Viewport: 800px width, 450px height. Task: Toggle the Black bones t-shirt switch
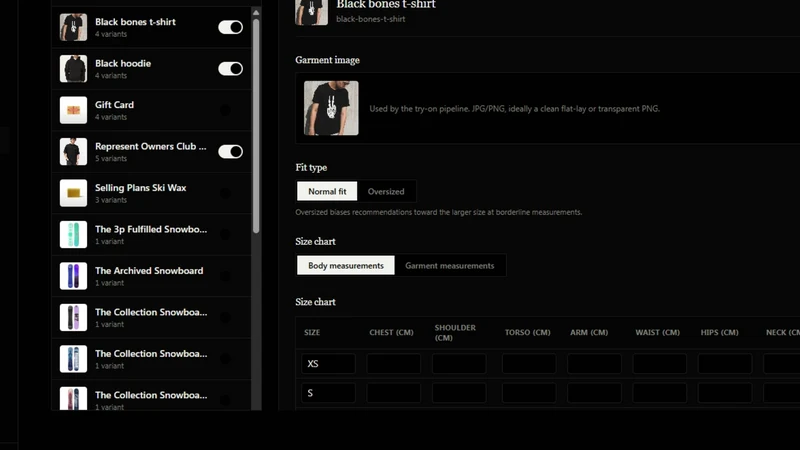coord(230,27)
